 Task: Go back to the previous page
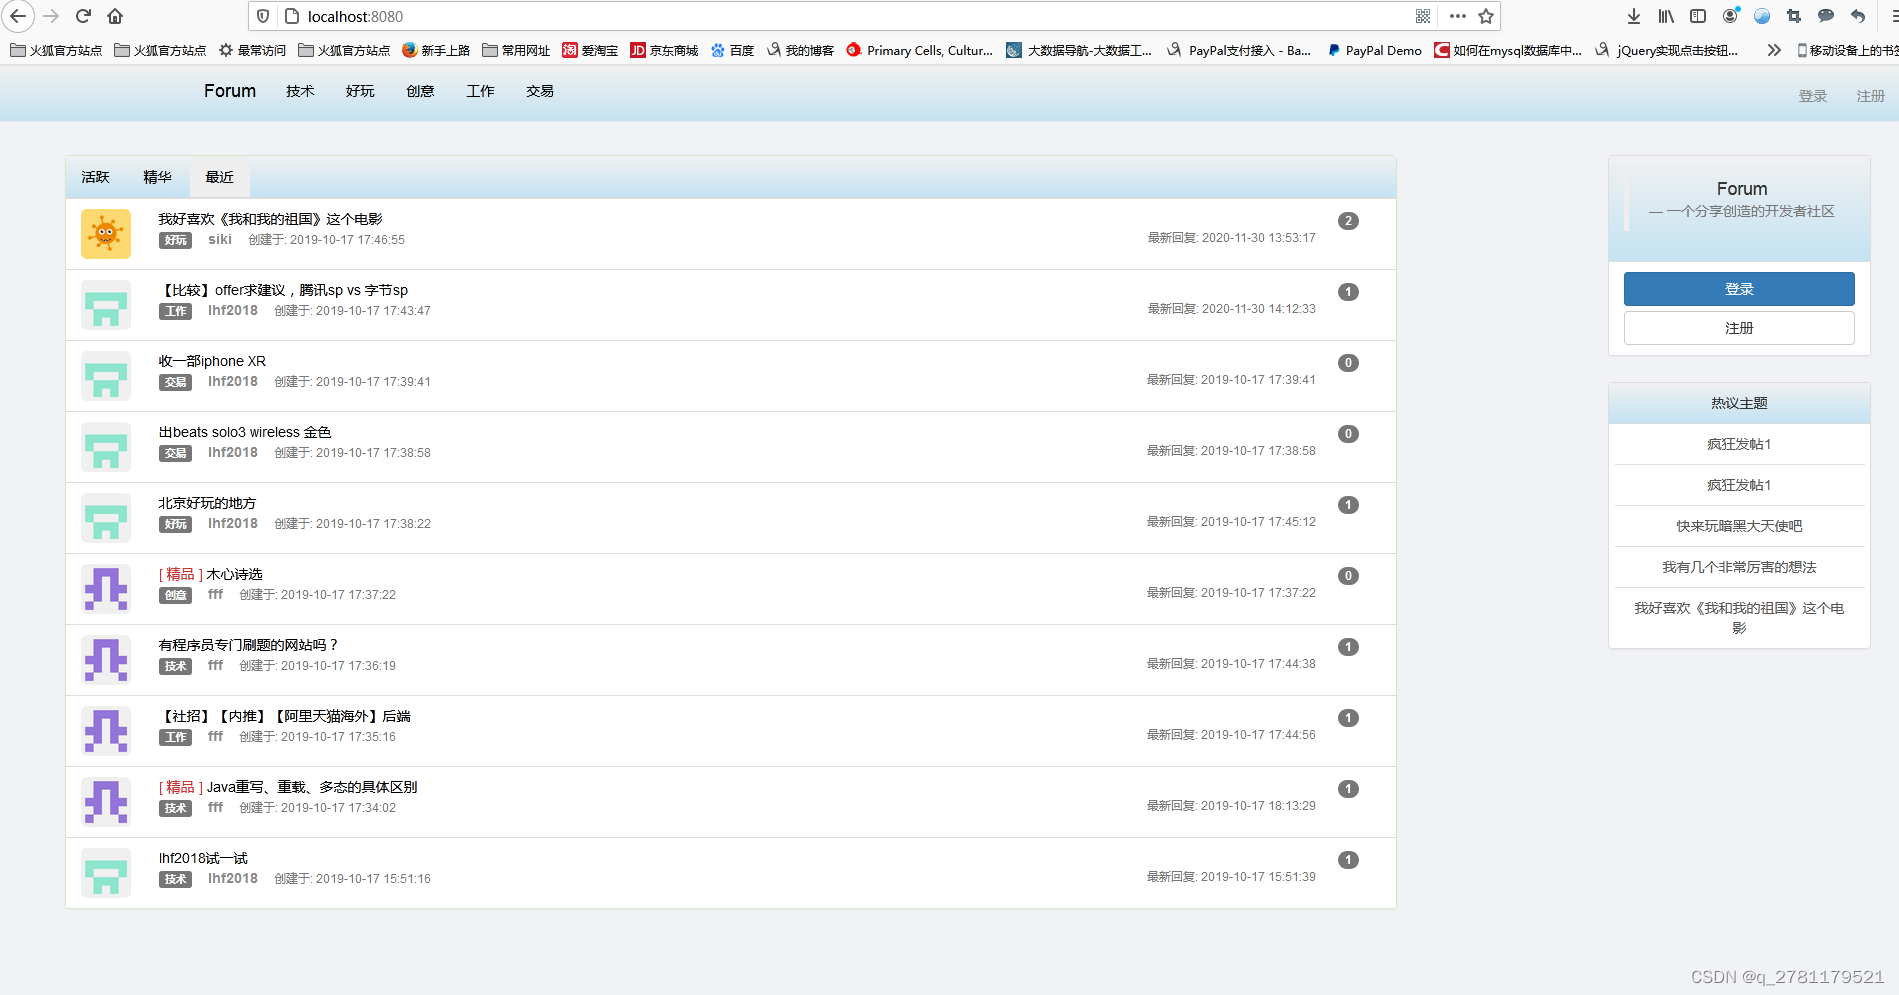pos(18,16)
